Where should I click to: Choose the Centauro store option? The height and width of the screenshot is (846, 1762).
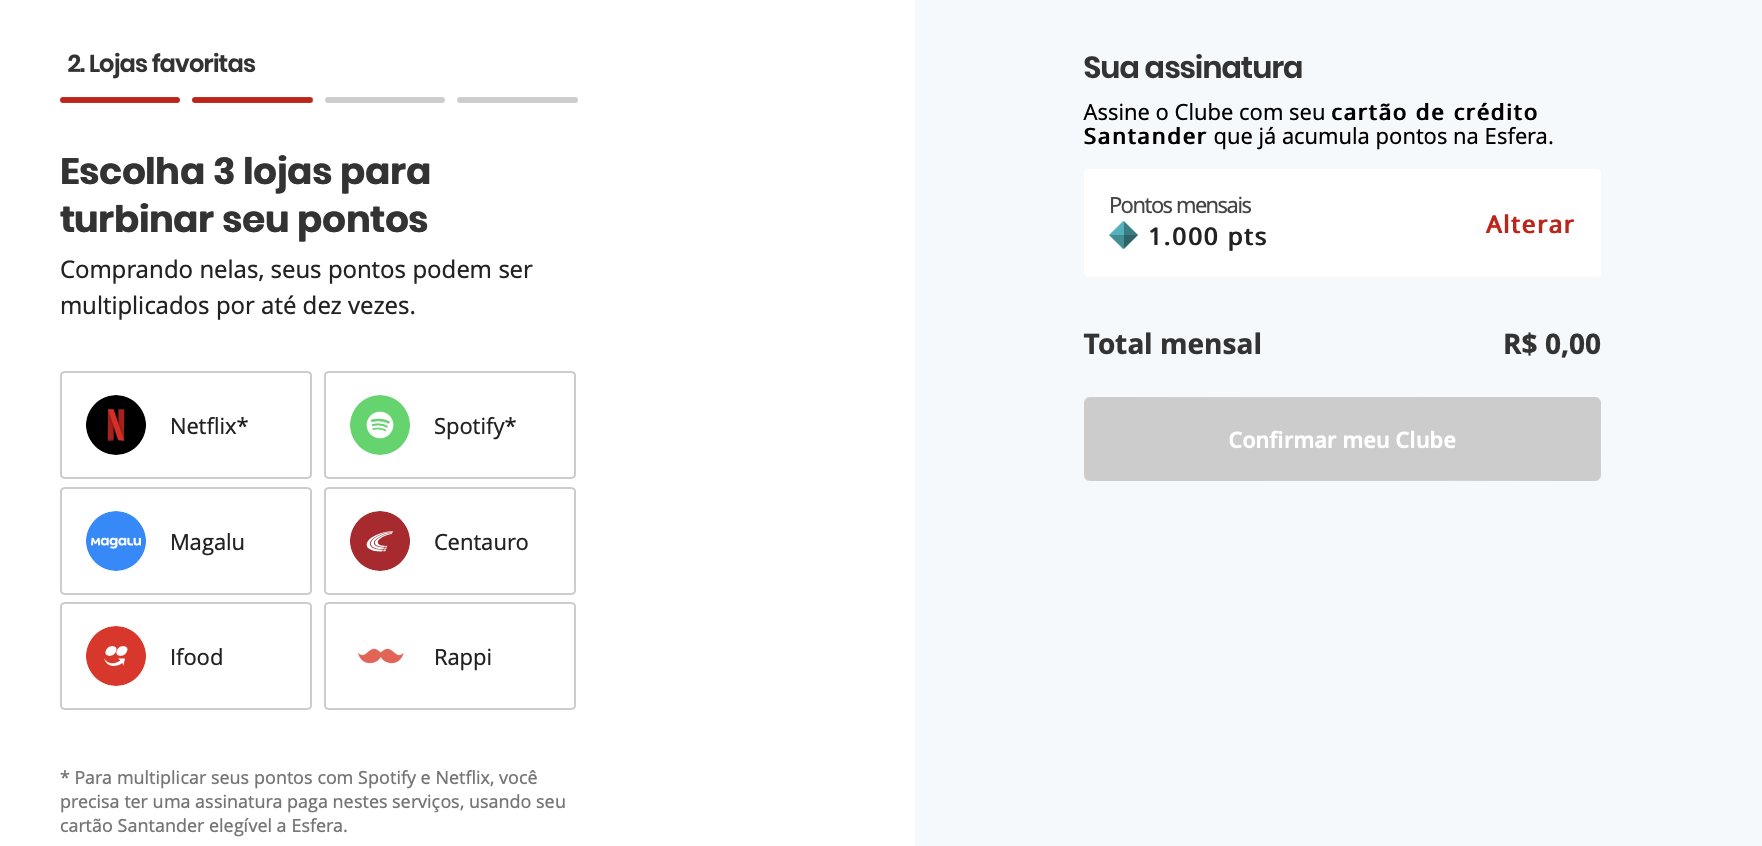(x=450, y=541)
